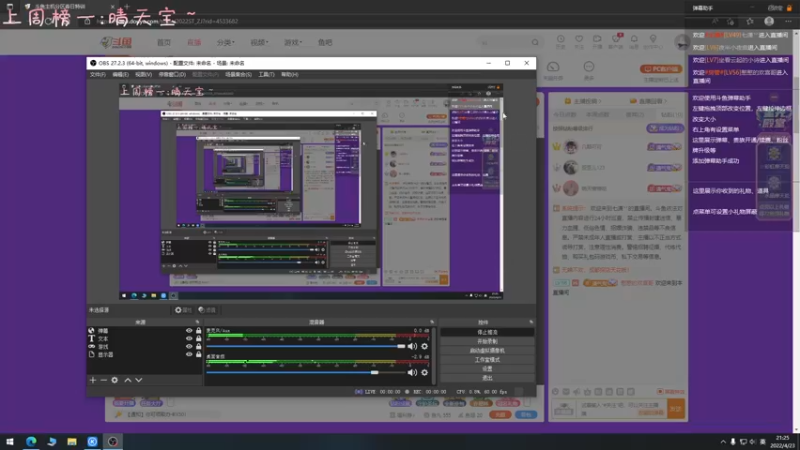Click 退出 exit button in OBS controls
Viewport: 800px width, 450px height.
[487, 378]
